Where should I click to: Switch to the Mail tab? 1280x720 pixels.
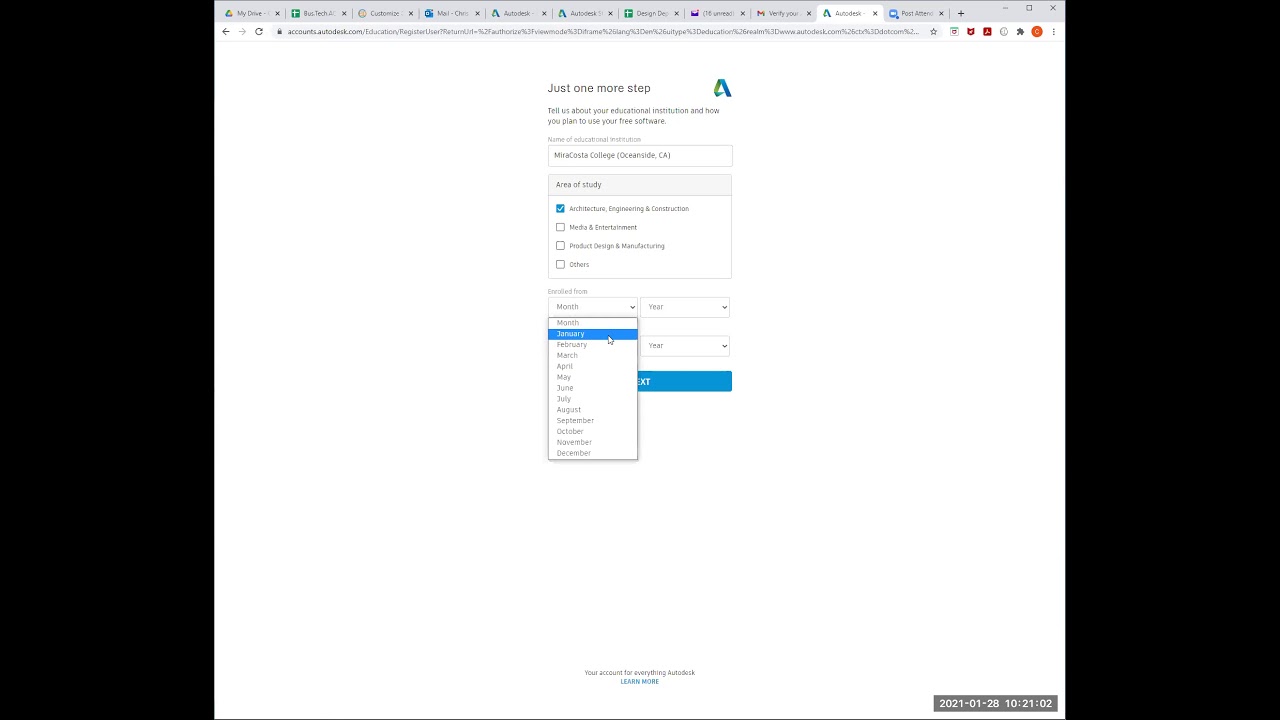click(x=452, y=14)
